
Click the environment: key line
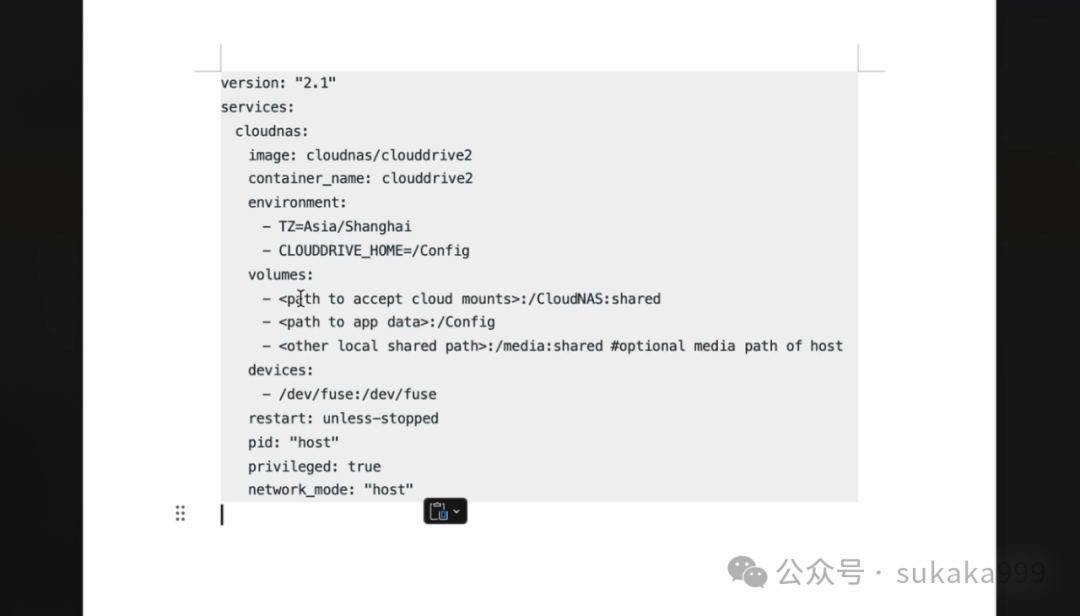(298, 203)
